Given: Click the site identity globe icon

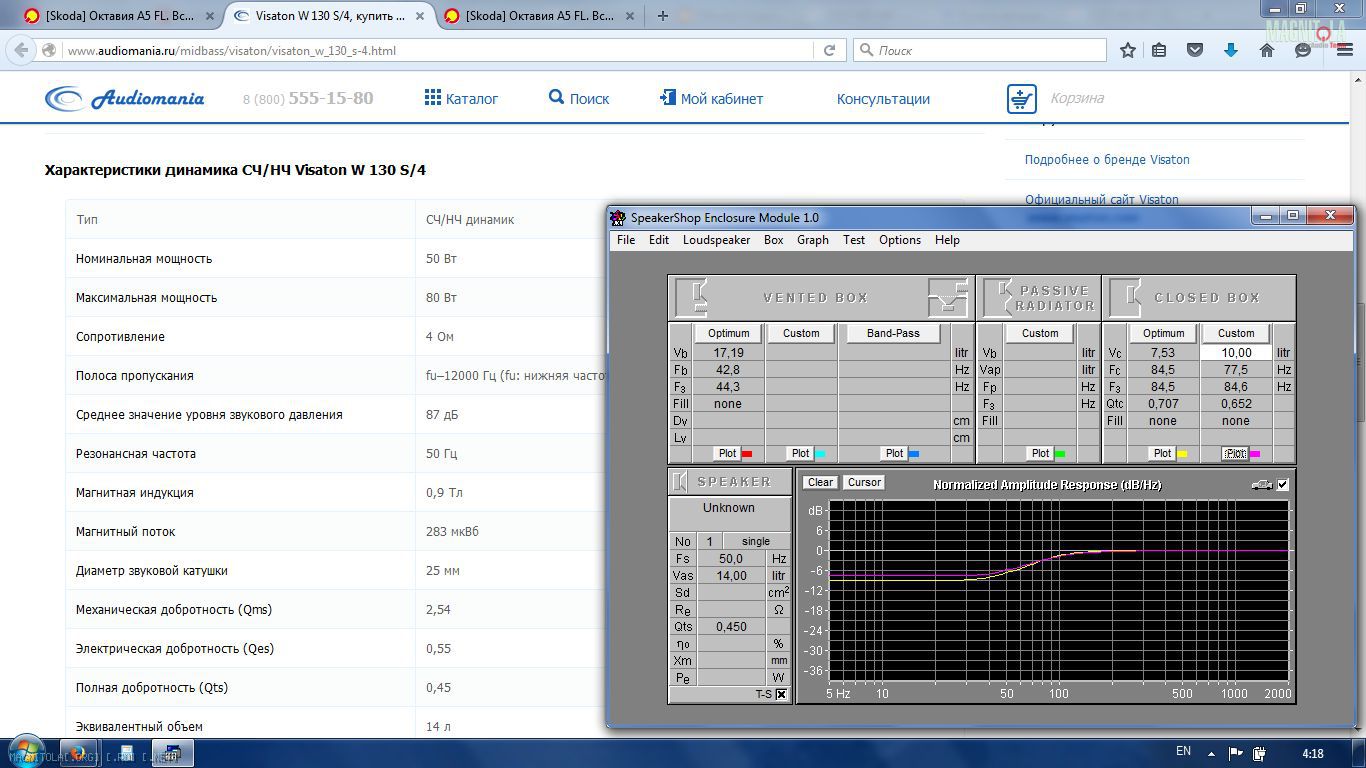Looking at the screenshot, I should [x=49, y=50].
